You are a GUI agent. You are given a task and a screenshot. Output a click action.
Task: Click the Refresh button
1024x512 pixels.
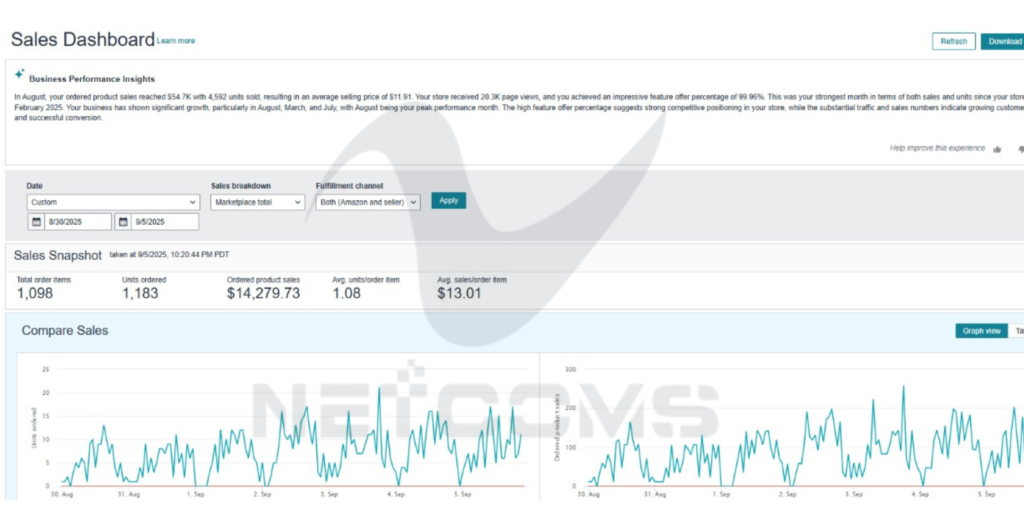click(x=953, y=41)
